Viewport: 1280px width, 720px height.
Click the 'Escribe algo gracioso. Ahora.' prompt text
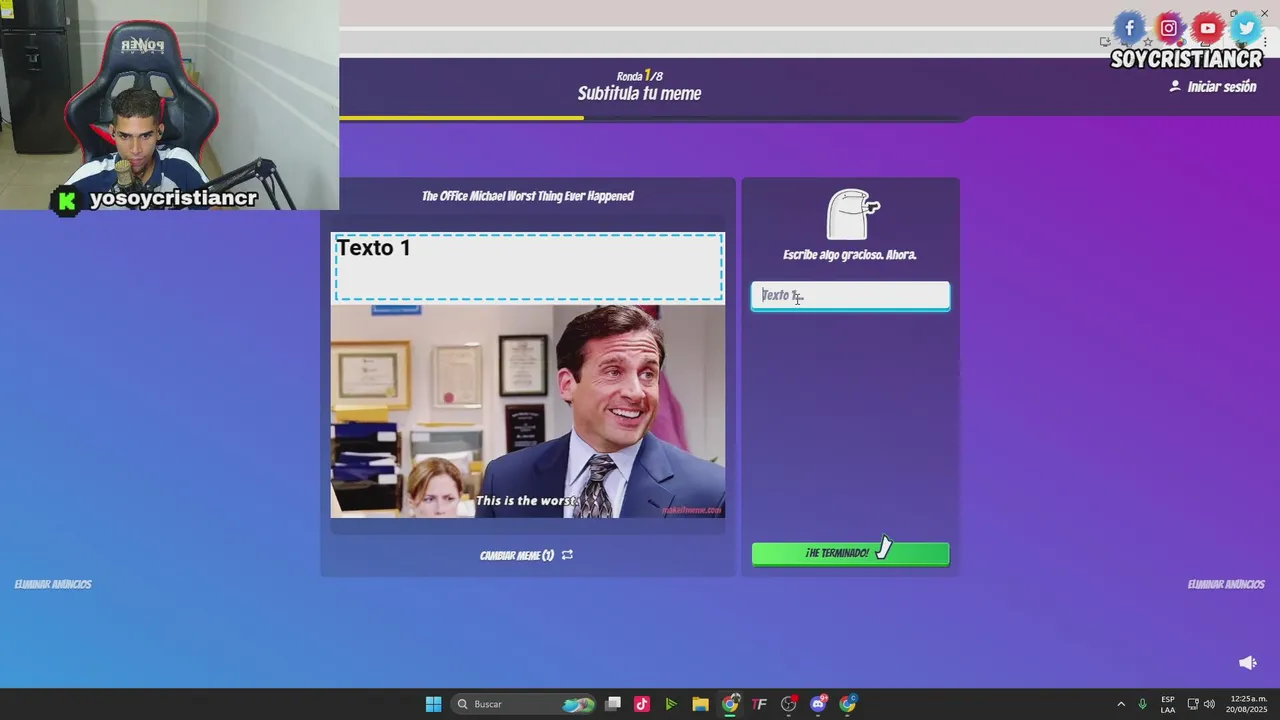[850, 255]
